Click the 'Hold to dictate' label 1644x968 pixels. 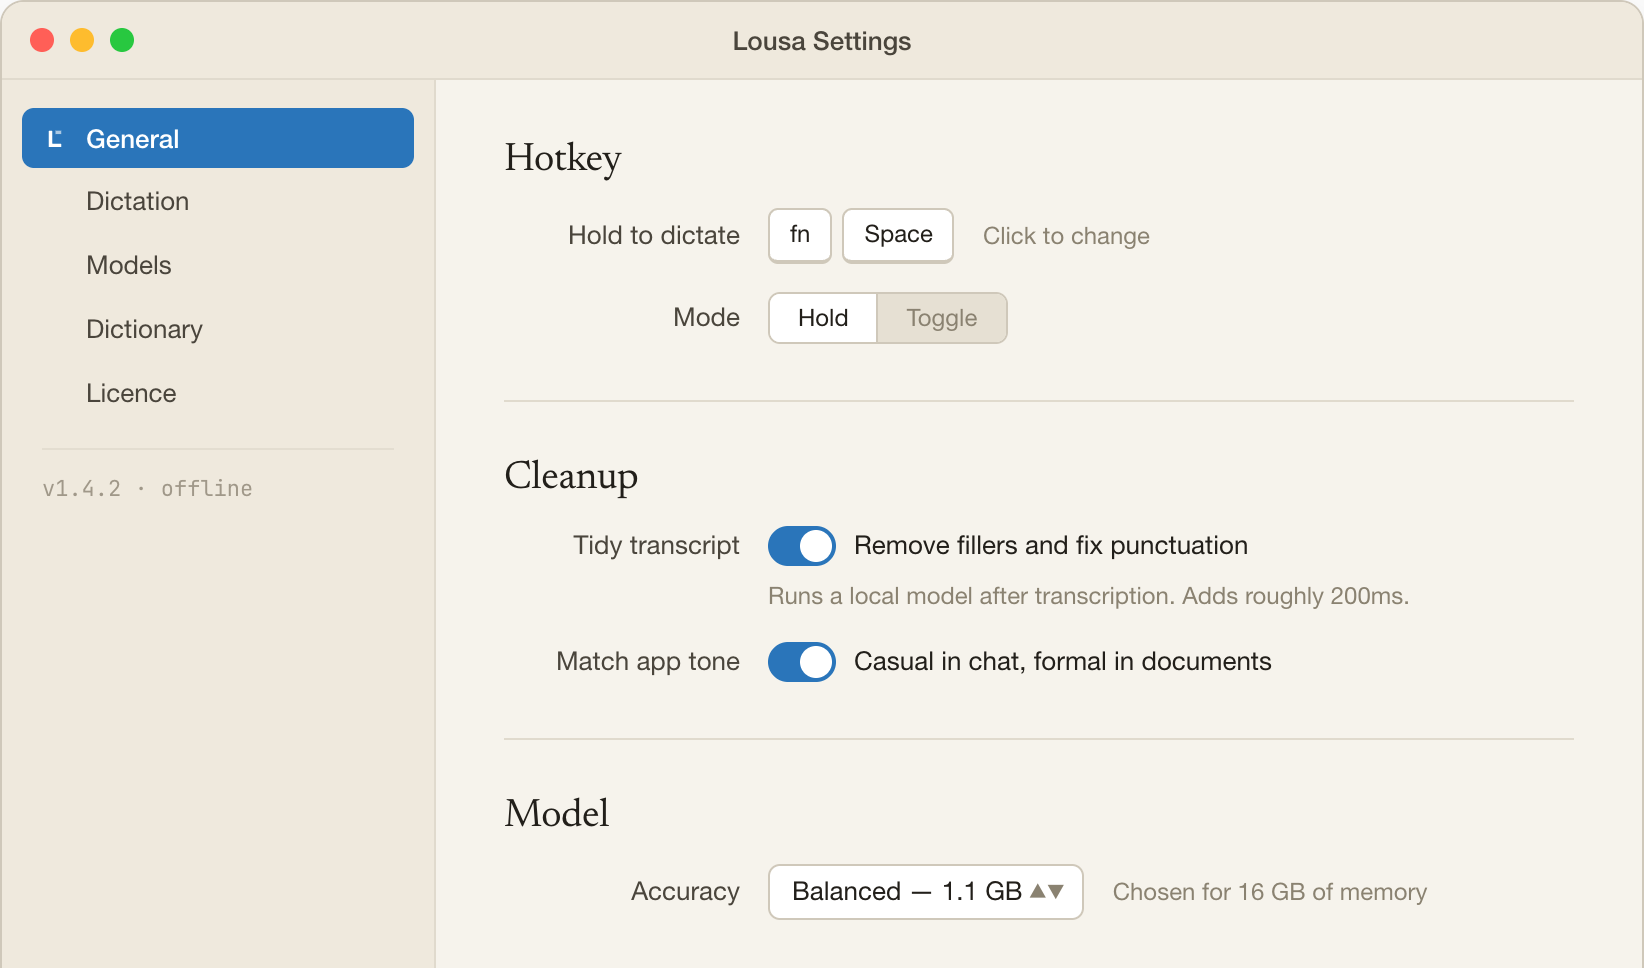tap(654, 235)
